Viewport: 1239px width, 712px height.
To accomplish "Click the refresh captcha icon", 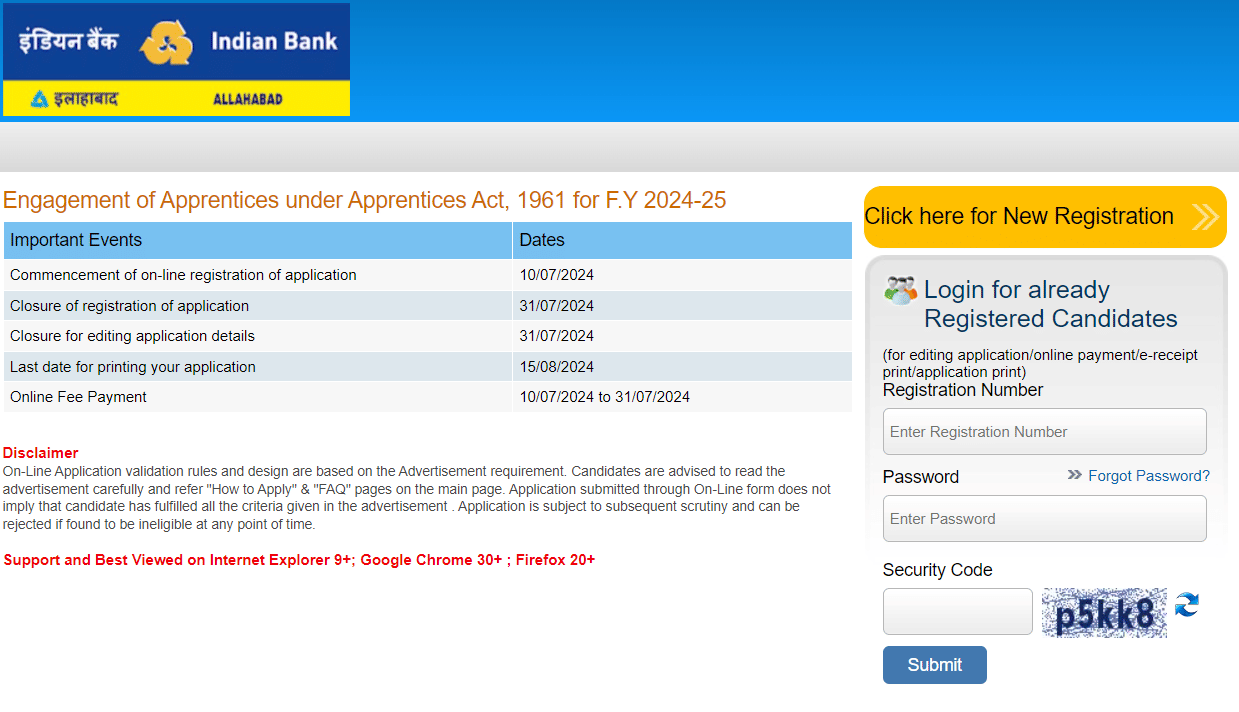I will pos(1186,604).
